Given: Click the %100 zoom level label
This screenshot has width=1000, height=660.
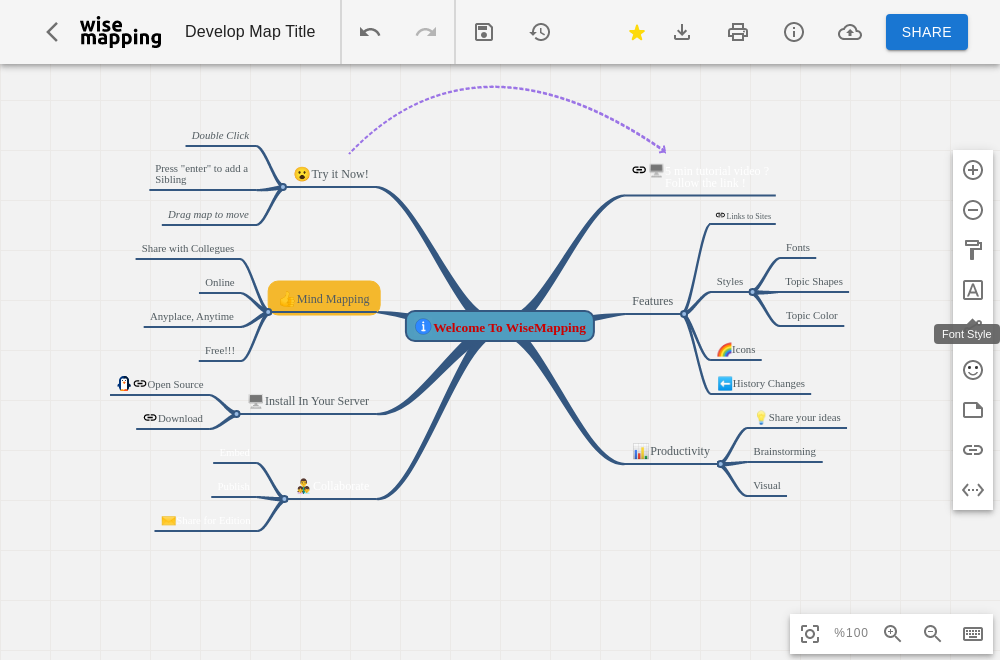Looking at the screenshot, I should 851,633.
